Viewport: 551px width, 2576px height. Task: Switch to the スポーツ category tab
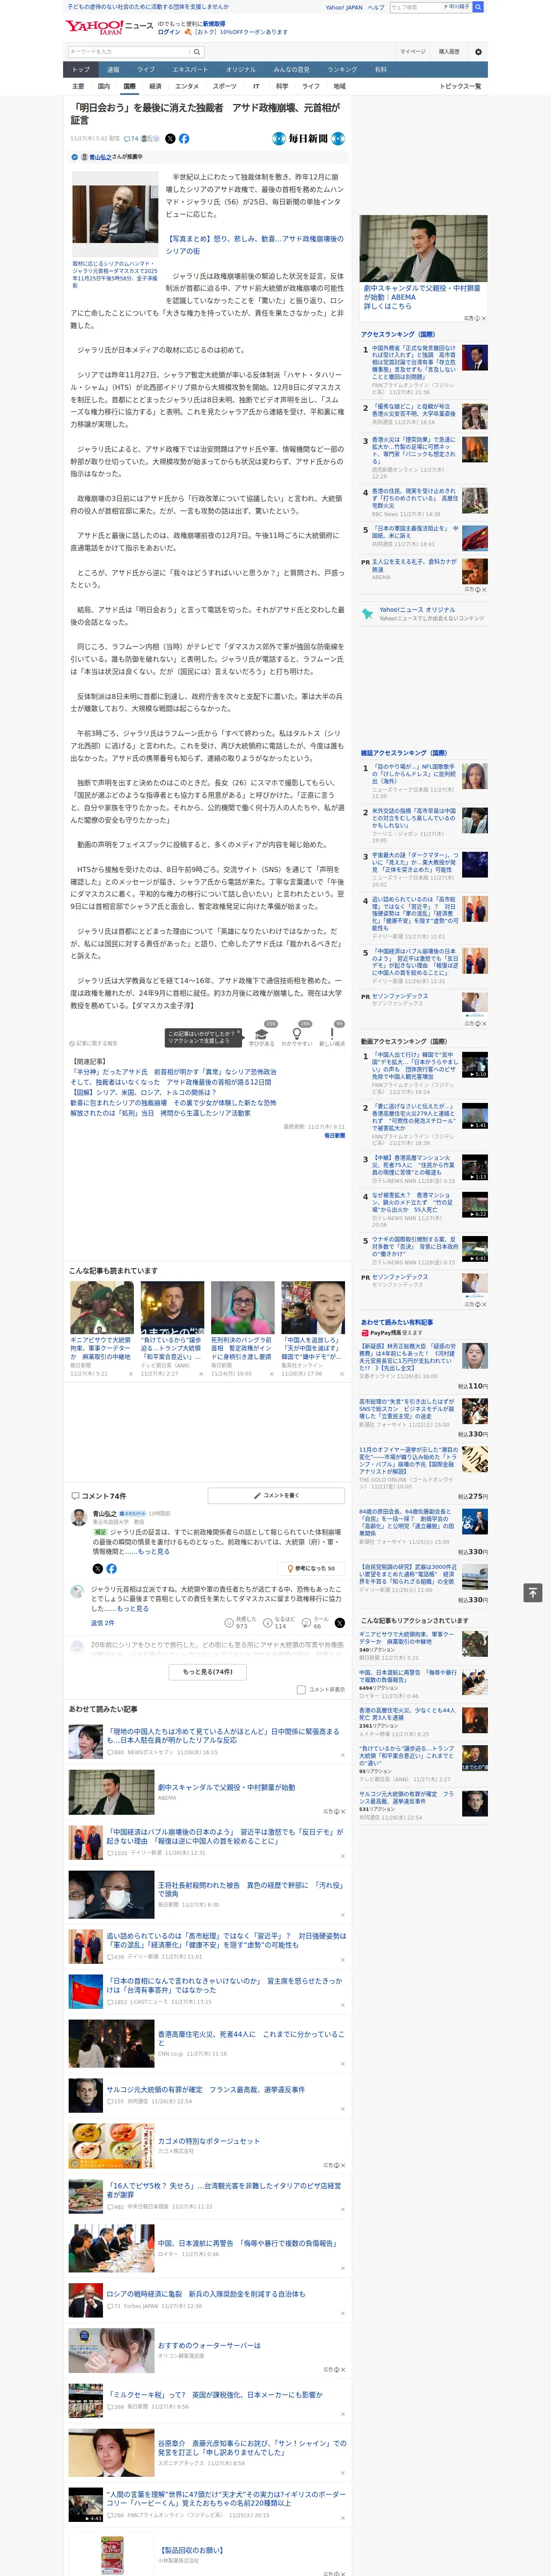(225, 86)
